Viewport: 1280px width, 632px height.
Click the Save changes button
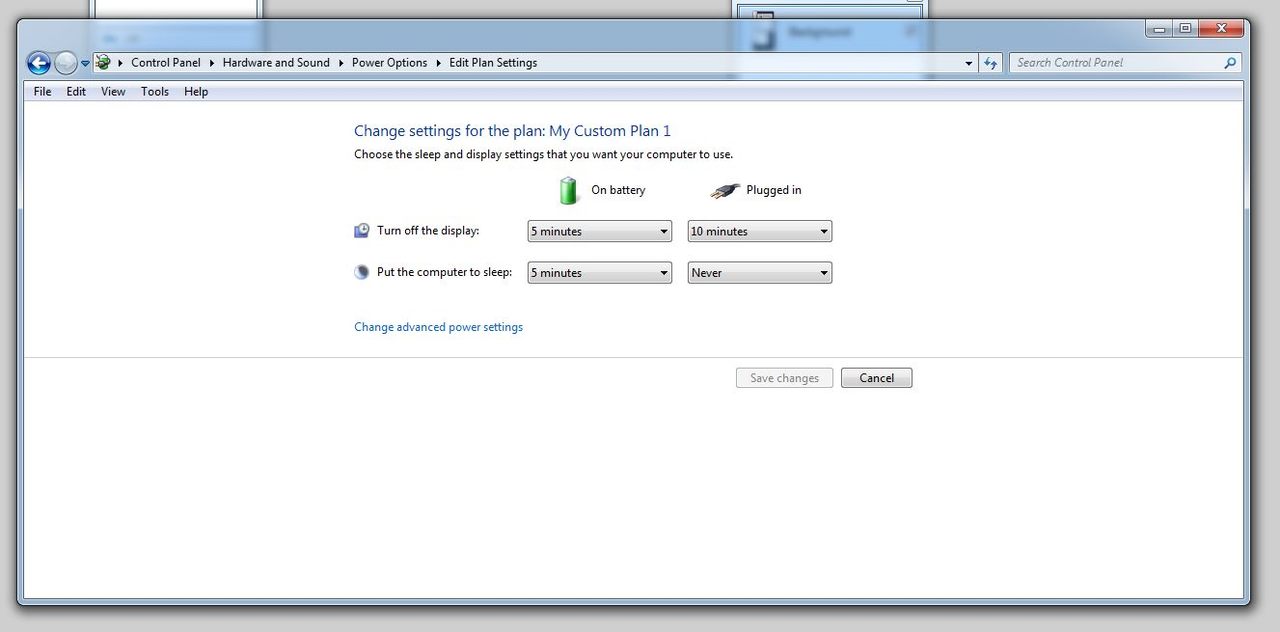pos(784,378)
